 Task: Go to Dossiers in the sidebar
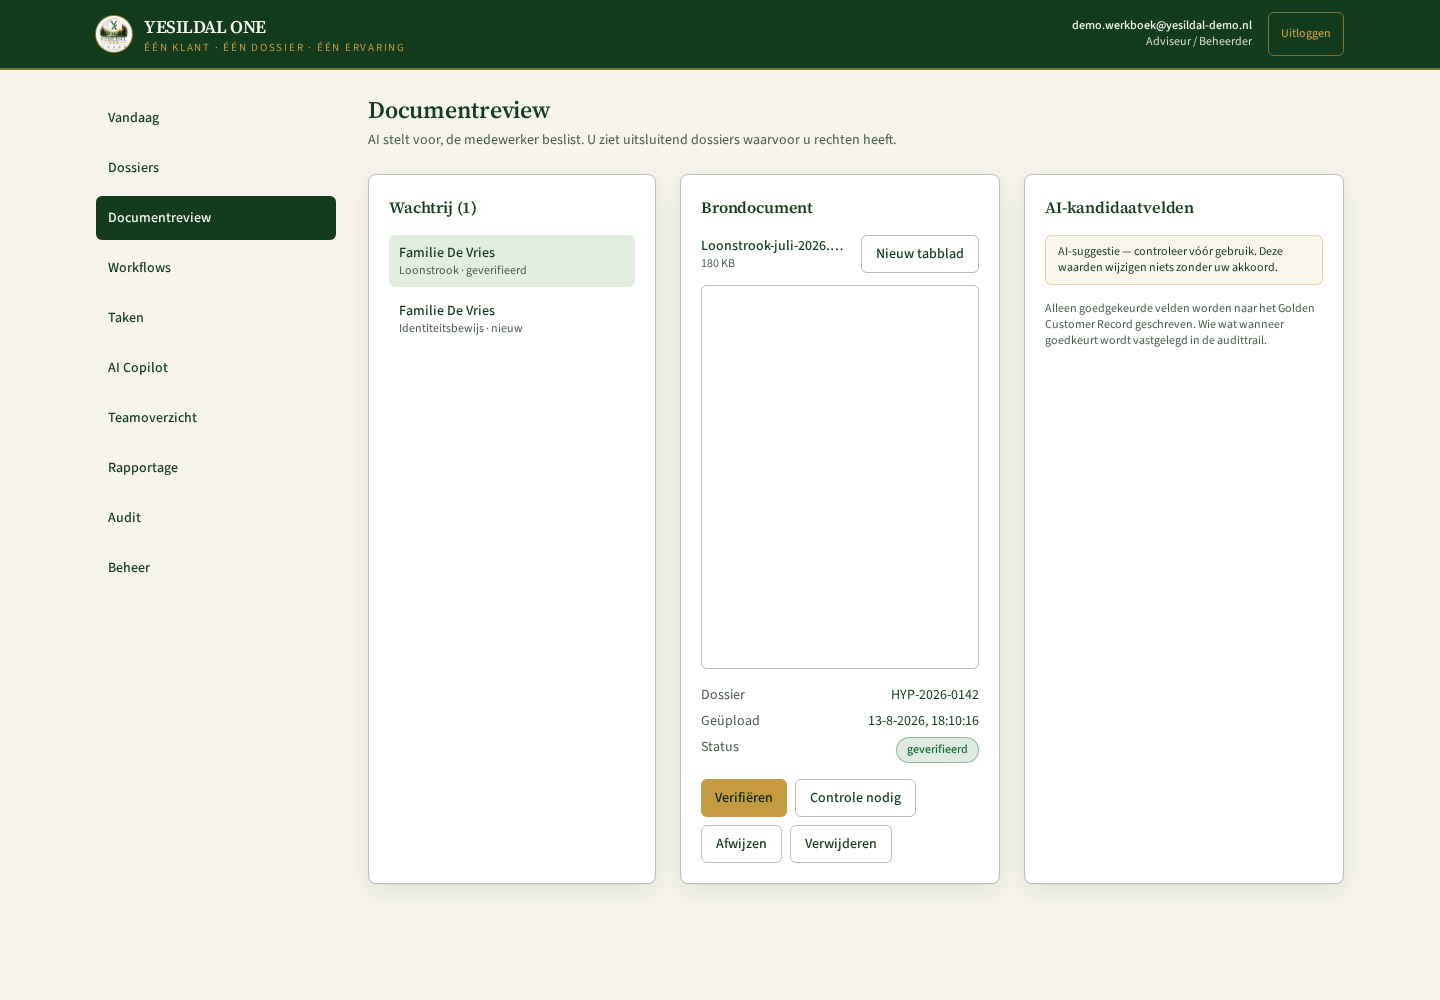pyautogui.click(x=216, y=168)
